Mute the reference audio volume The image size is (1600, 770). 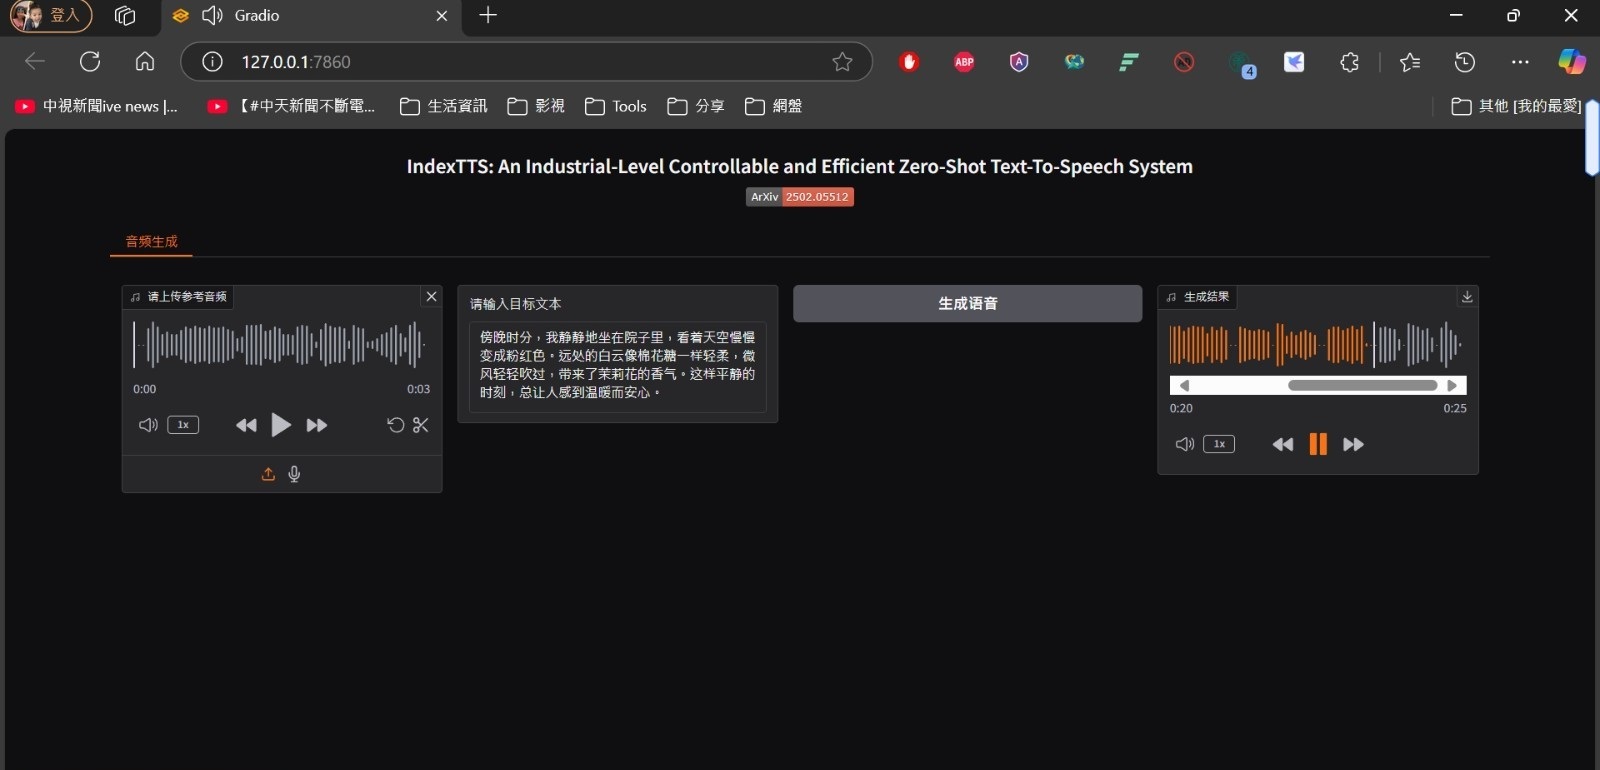coord(148,425)
